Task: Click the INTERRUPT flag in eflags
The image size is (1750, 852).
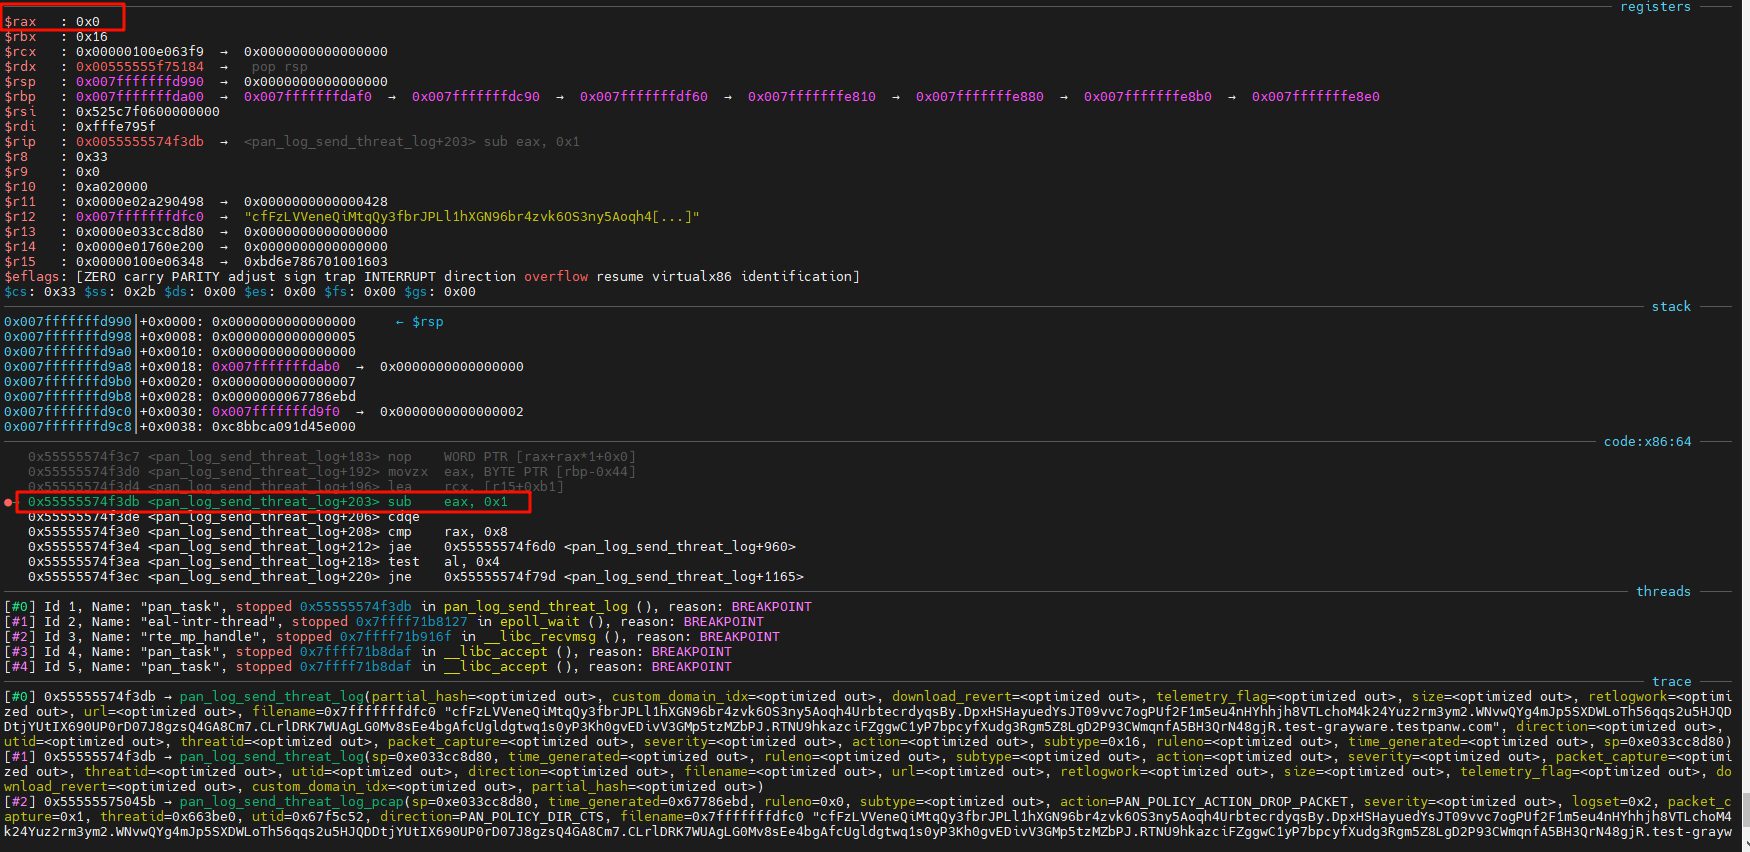Action: pyautogui.click(x=400, y=276)
